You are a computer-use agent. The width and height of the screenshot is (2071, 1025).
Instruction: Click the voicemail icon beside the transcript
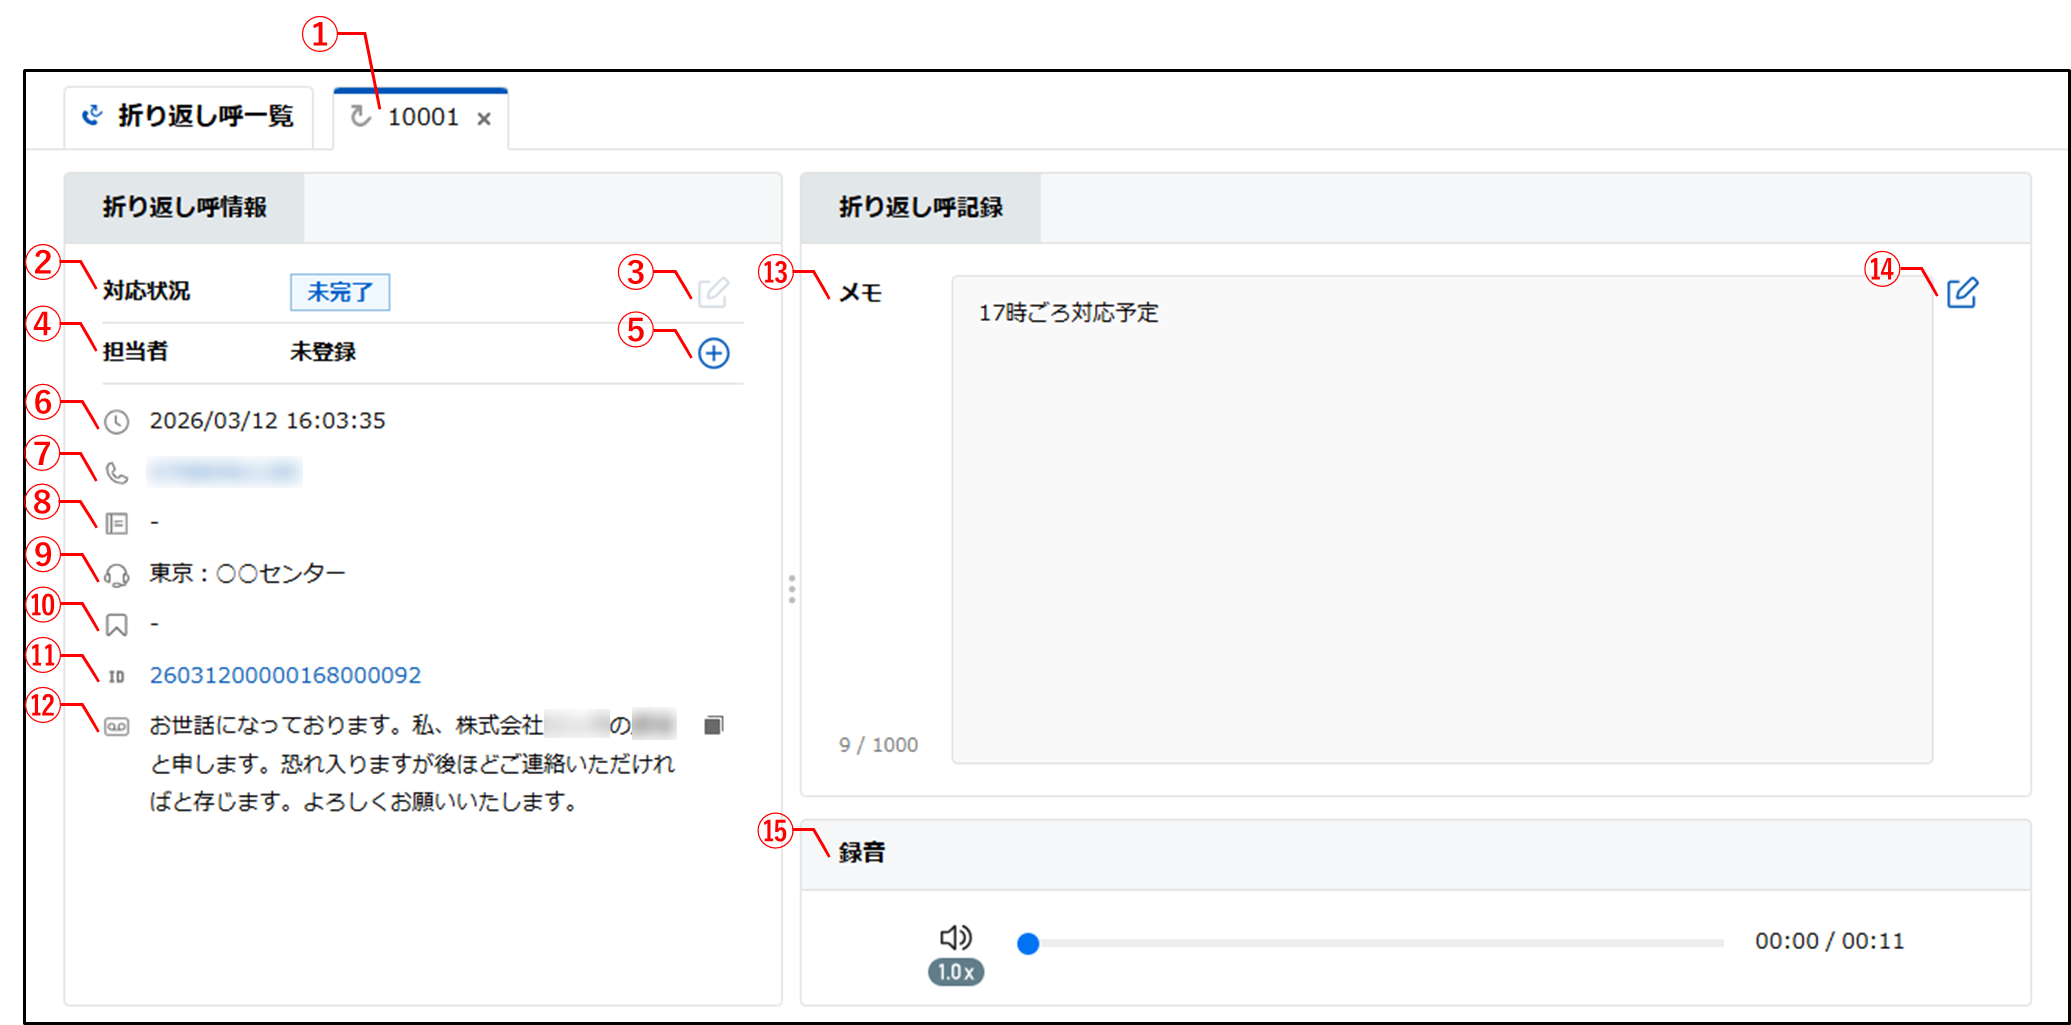coord(117,727)
